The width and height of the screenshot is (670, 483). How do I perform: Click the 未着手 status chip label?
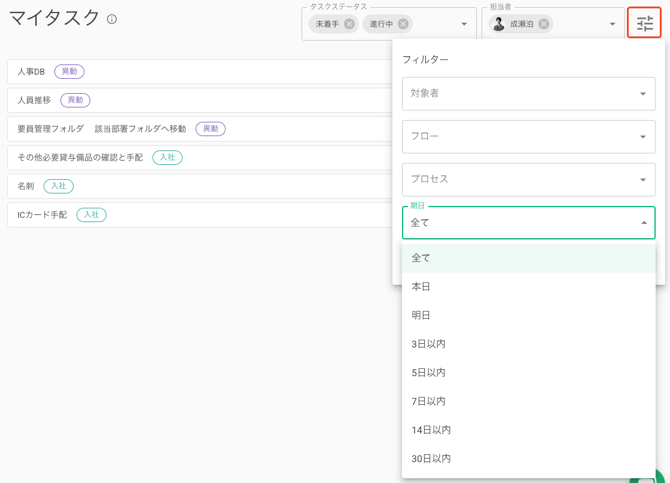coord(327,24)
